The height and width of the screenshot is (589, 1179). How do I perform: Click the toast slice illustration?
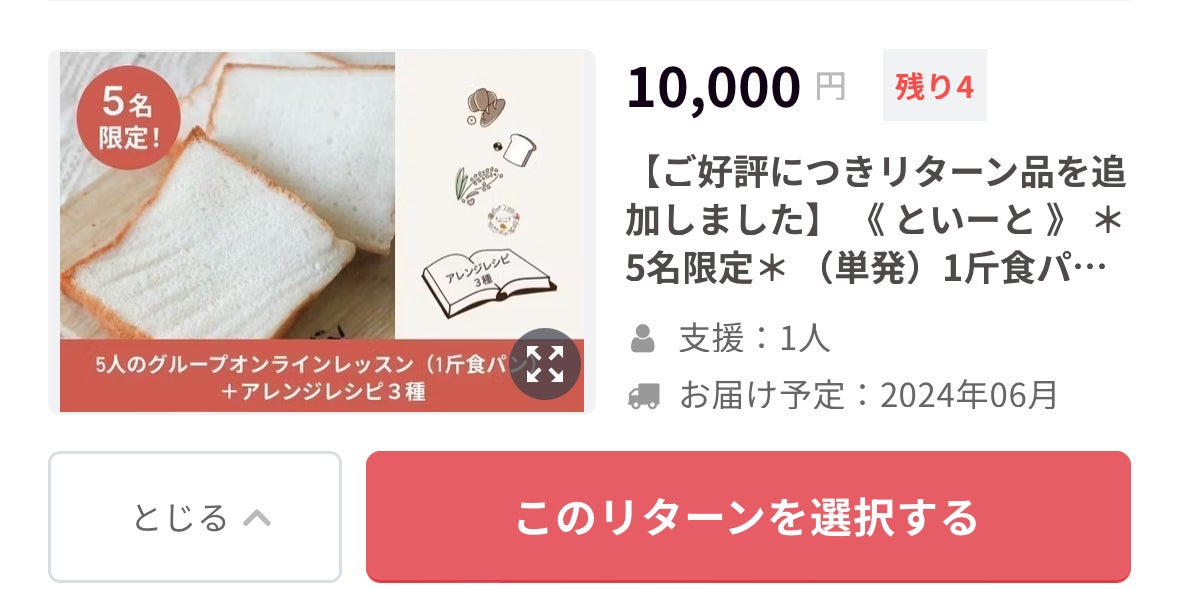[517, 150]
